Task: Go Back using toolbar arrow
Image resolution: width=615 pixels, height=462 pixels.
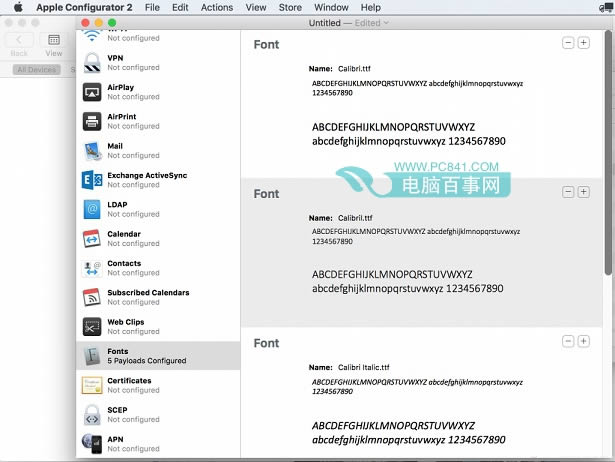Action: (x=18, y=40)
